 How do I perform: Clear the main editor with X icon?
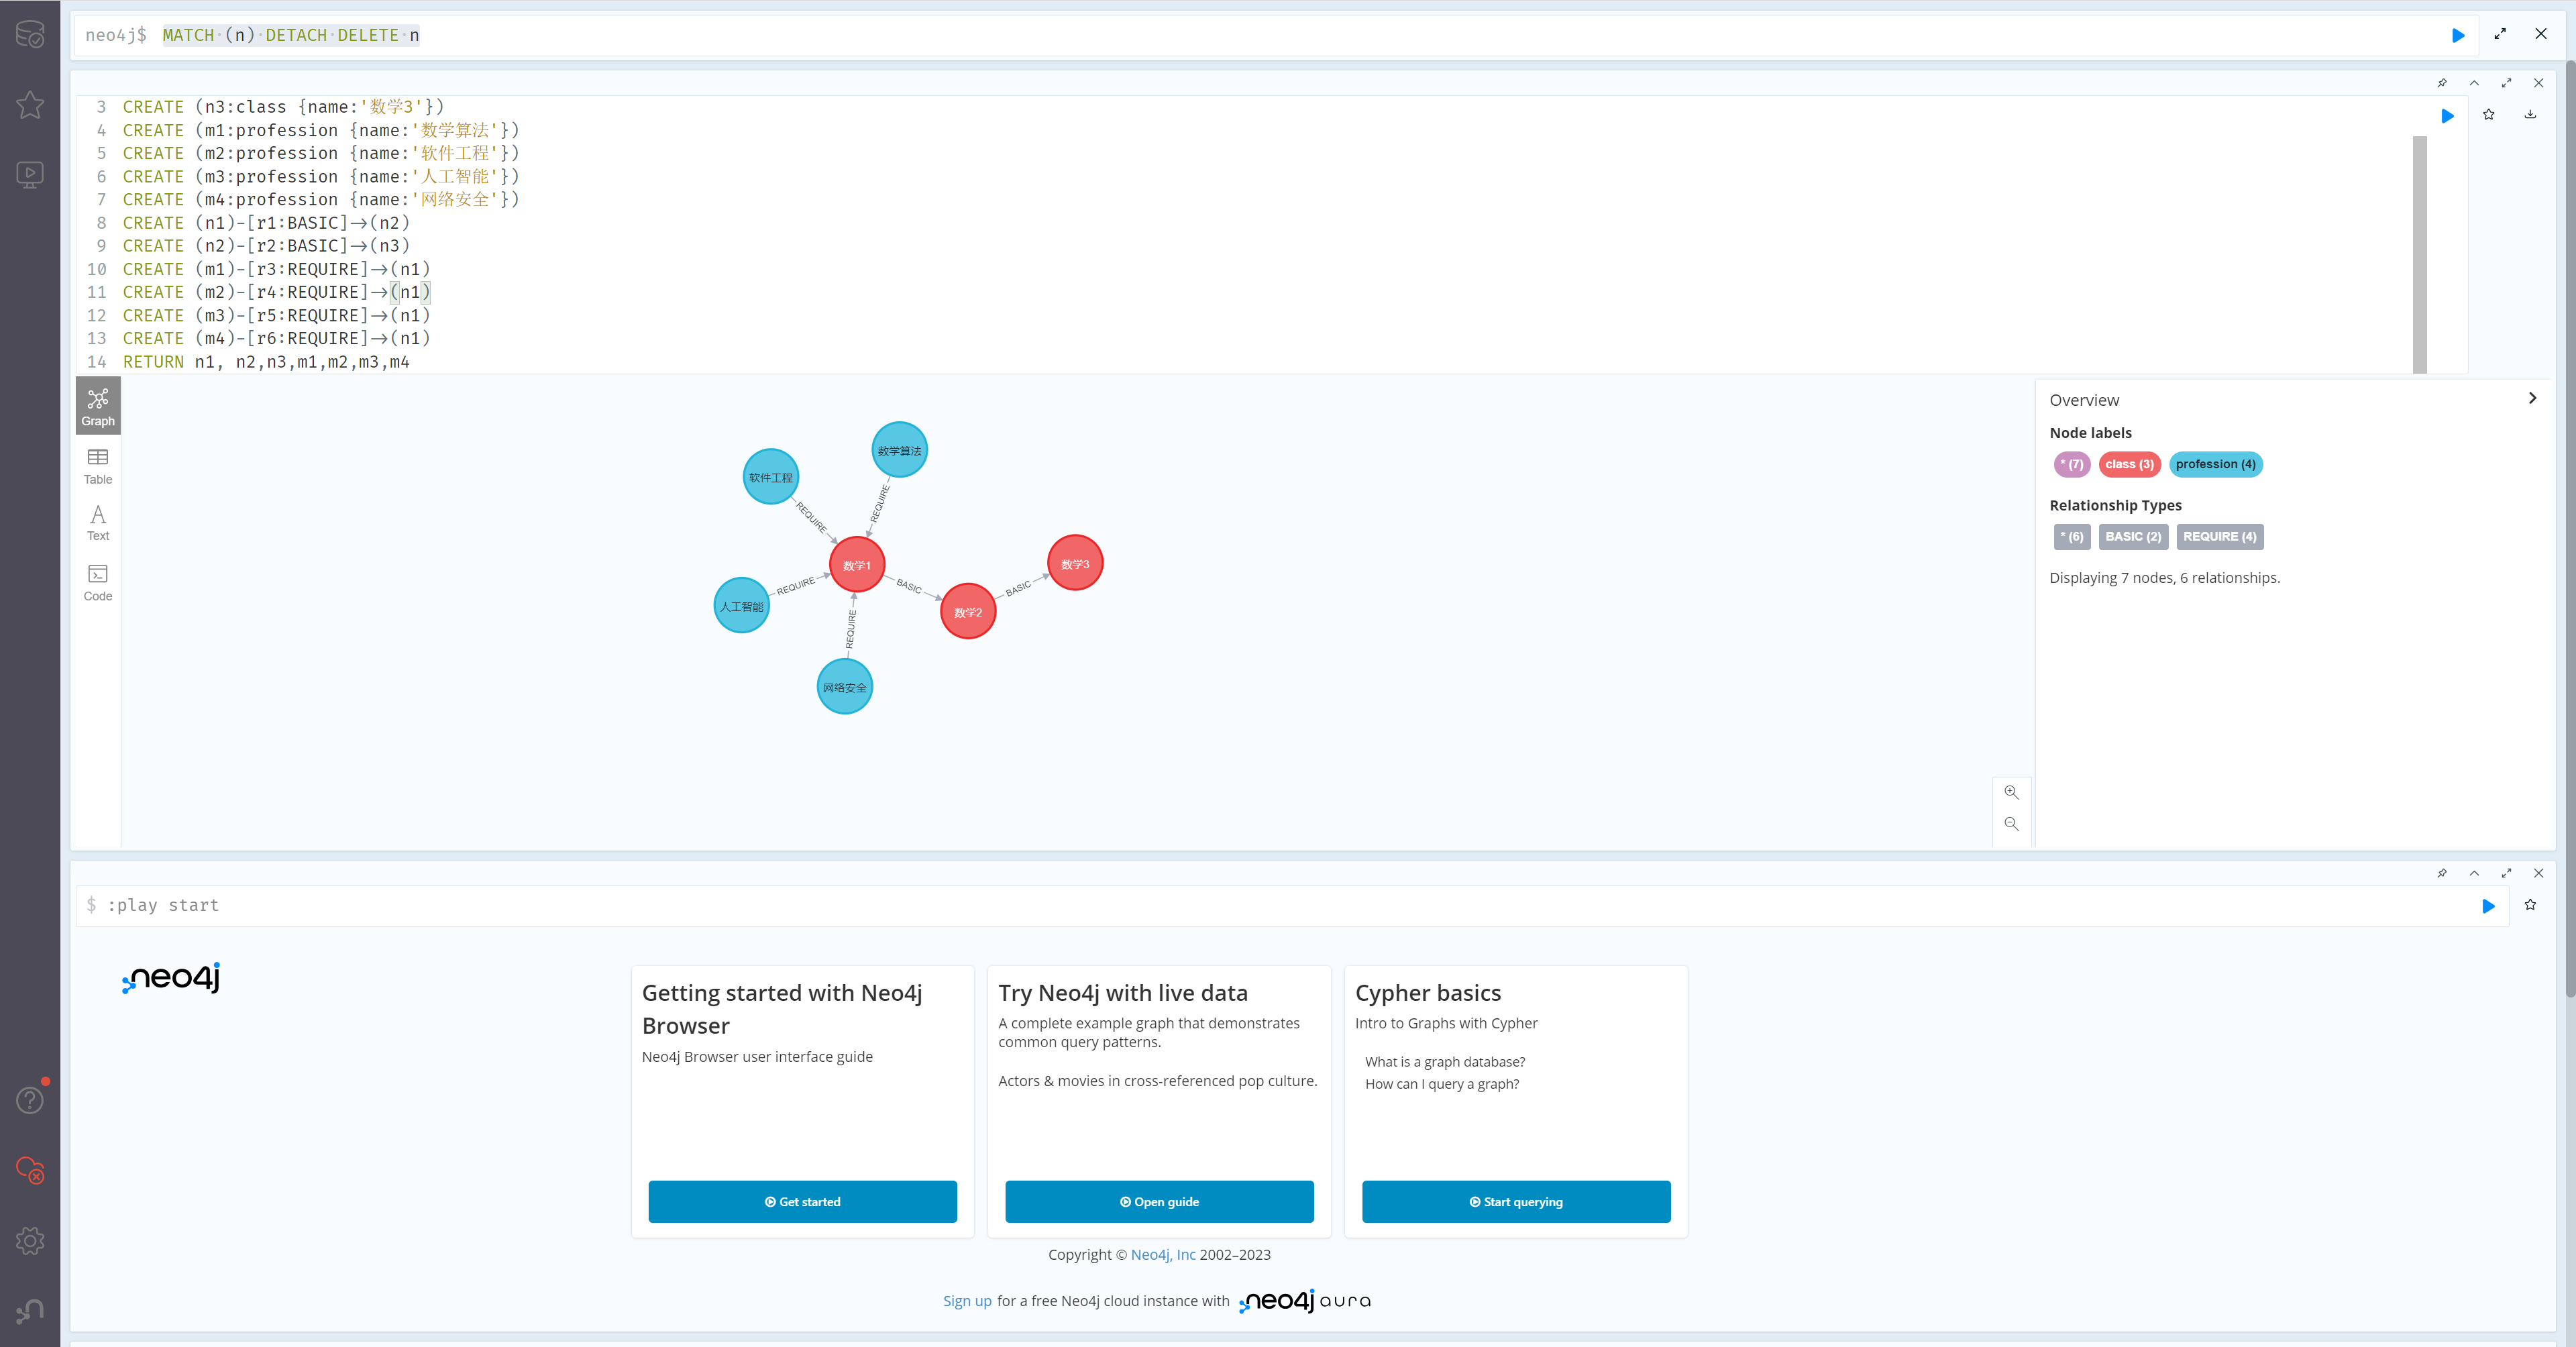pos(2541,34)
